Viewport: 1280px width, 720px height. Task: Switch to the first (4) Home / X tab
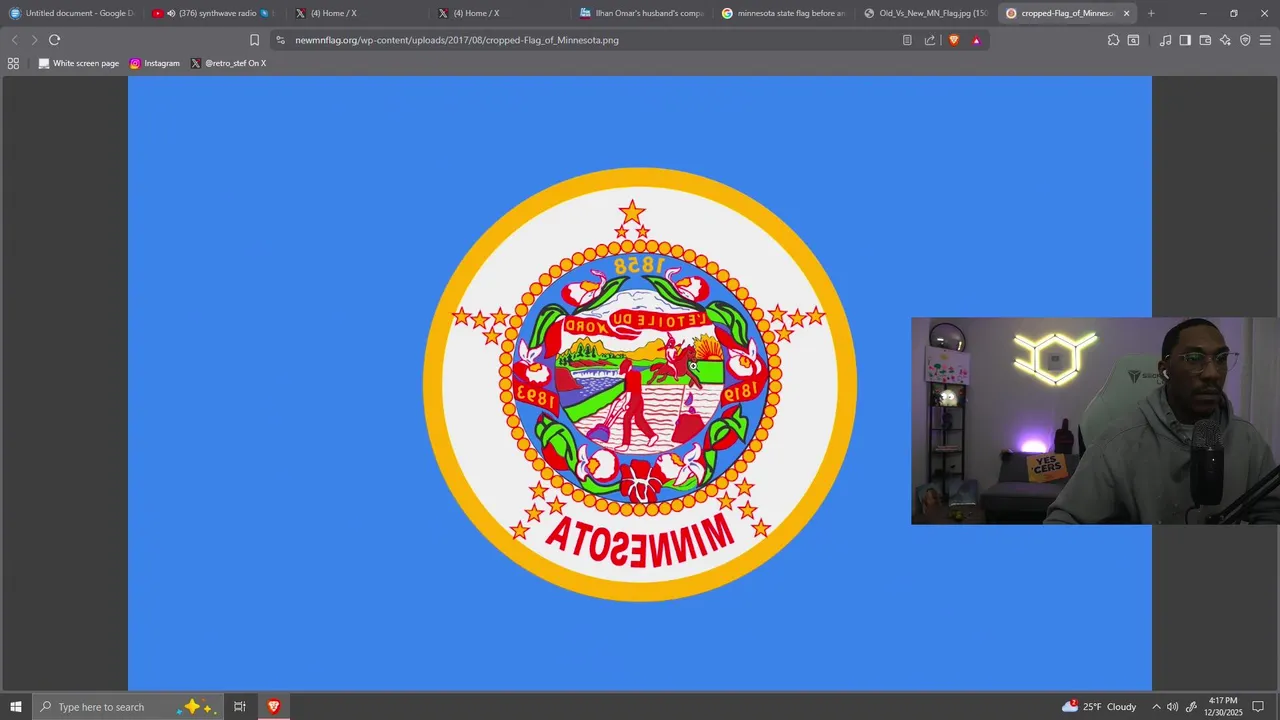click(355, 13)
